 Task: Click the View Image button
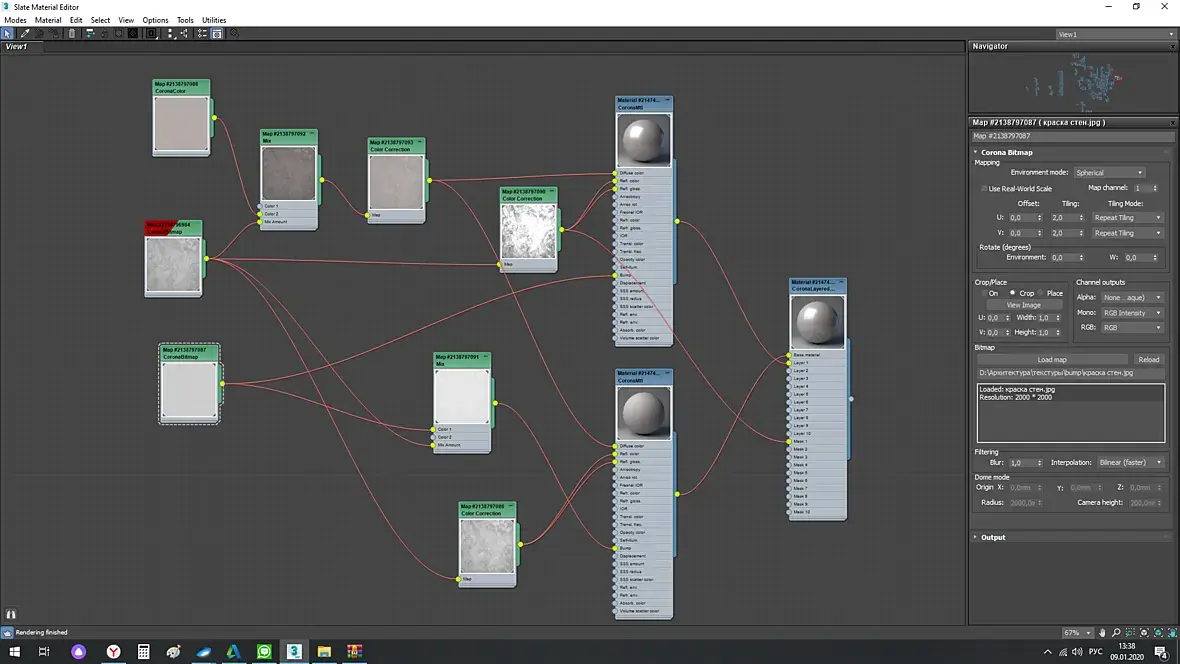click(x=1023, y=305)
